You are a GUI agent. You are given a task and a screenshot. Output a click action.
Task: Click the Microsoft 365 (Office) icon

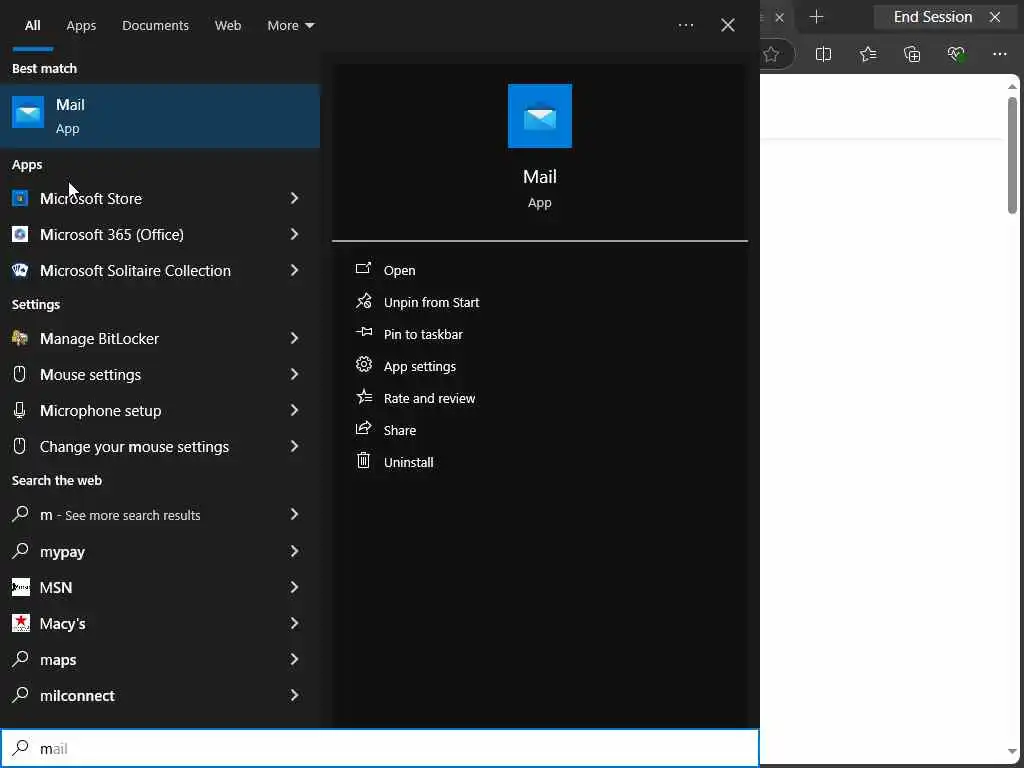point(20,234)
